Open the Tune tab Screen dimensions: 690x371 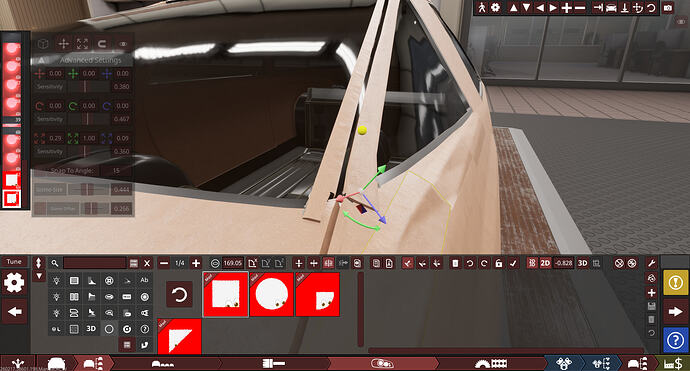[14, 262]
